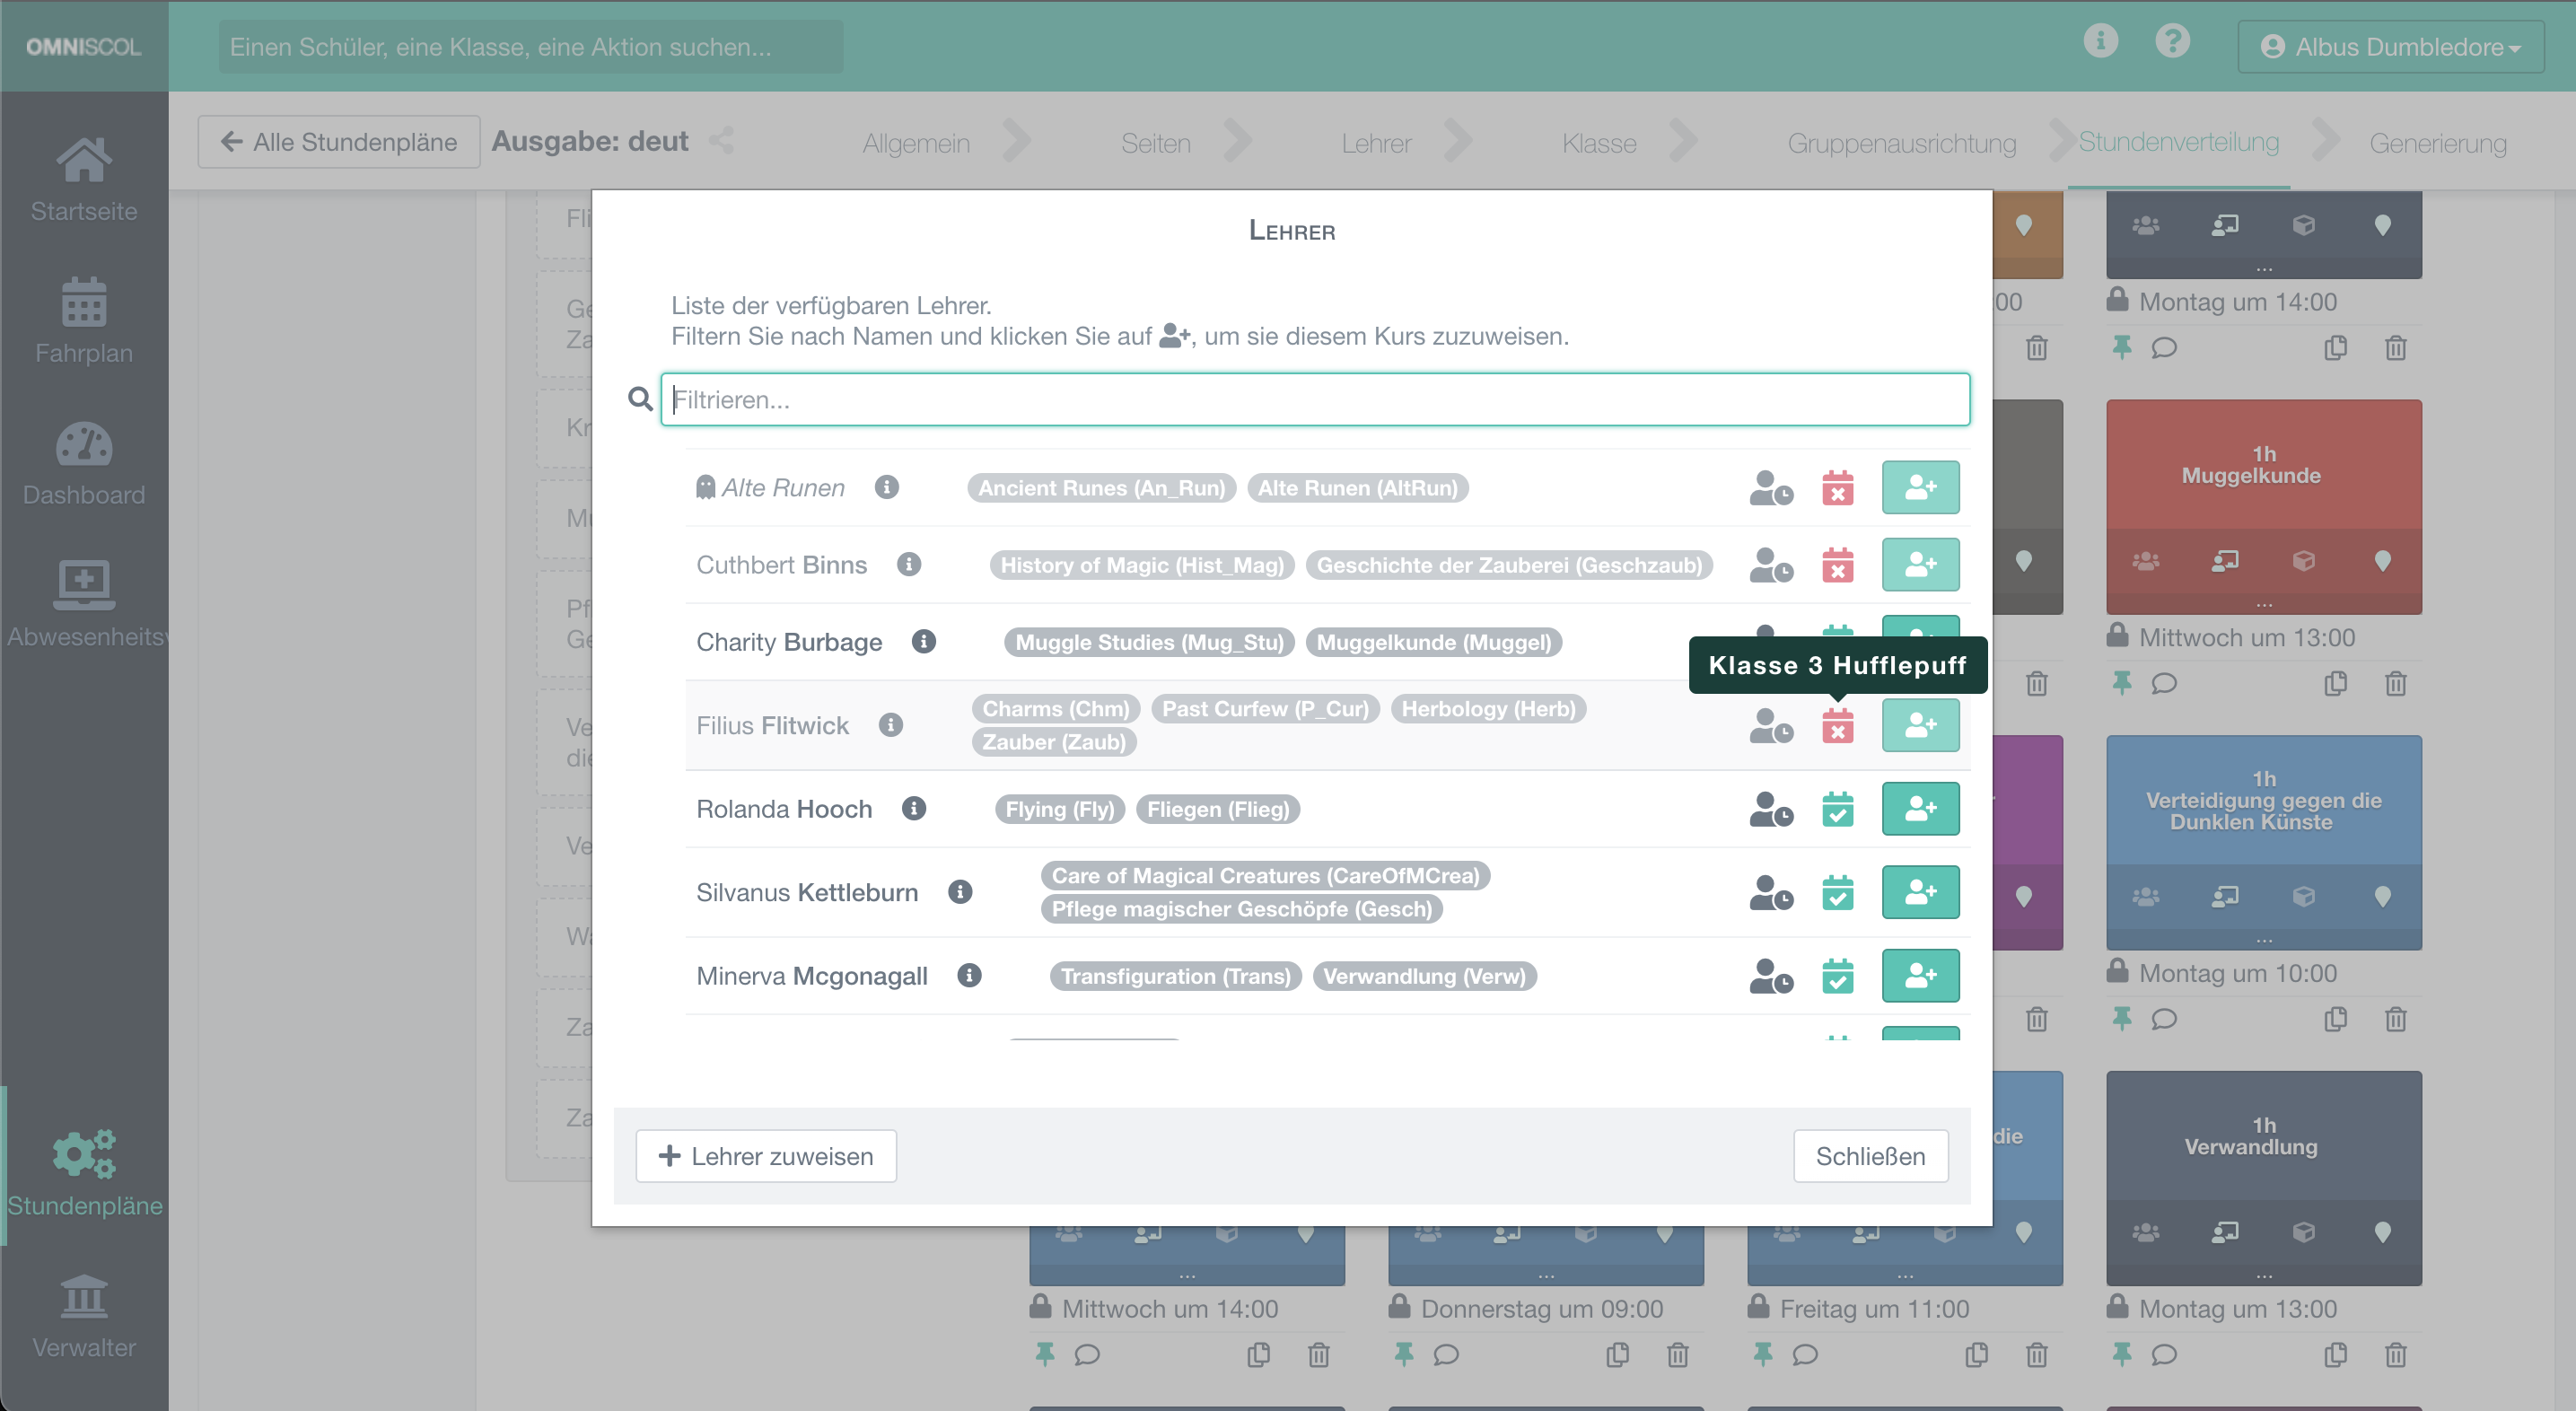Viewport: 2576px width, 1411px height.
Task: Click teacher clock icon for Silvanus Kettleburn
Action: 1770,892
